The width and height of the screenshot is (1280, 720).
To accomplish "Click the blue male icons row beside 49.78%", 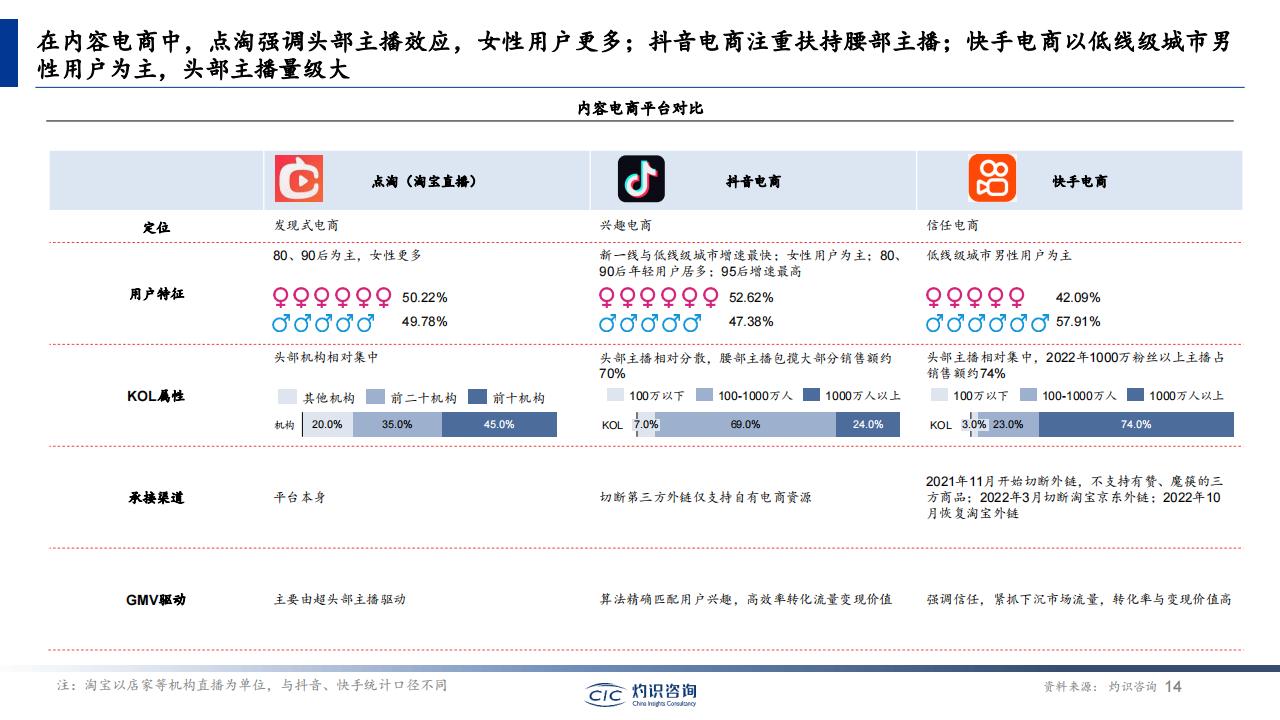I will pyautogui.click(x=324, y=322).
